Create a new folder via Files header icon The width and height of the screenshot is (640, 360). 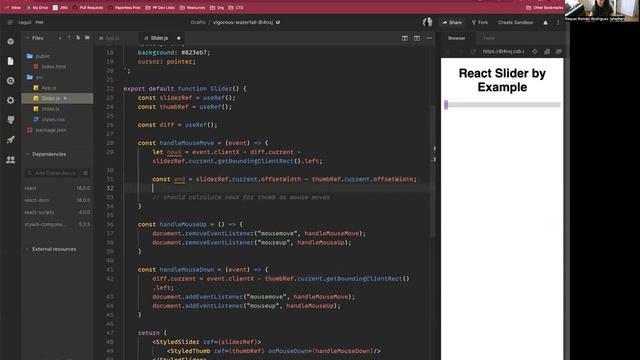pyautogui.click(x=87, y=38)
